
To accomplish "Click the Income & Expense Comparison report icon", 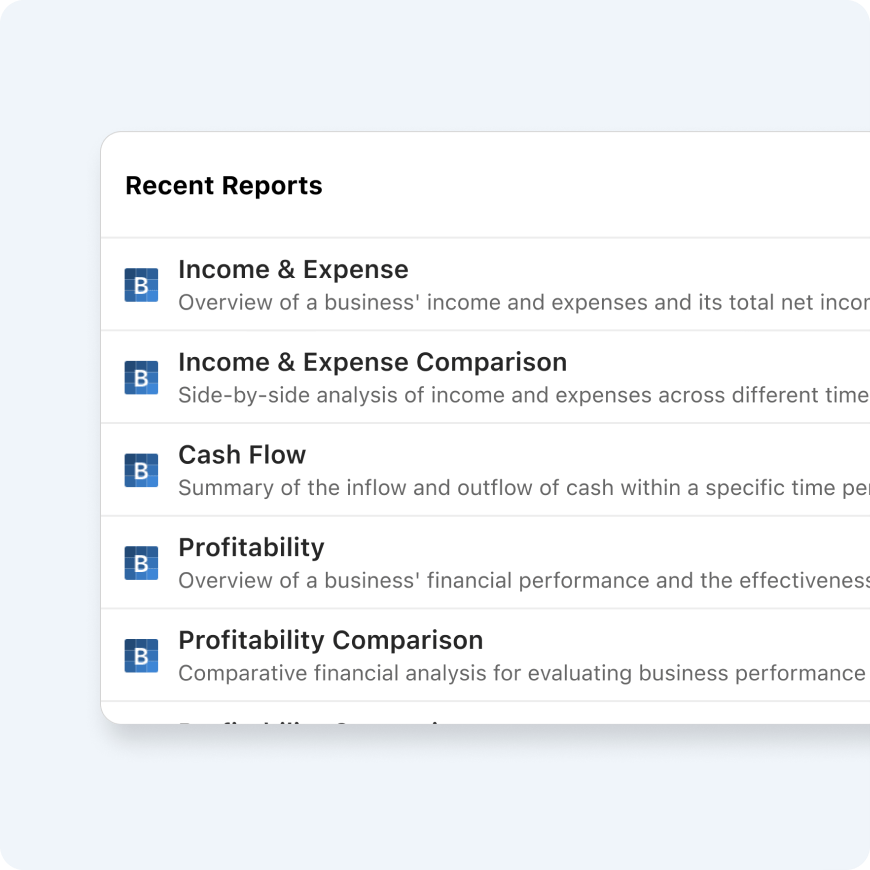I will coord(141,378).
